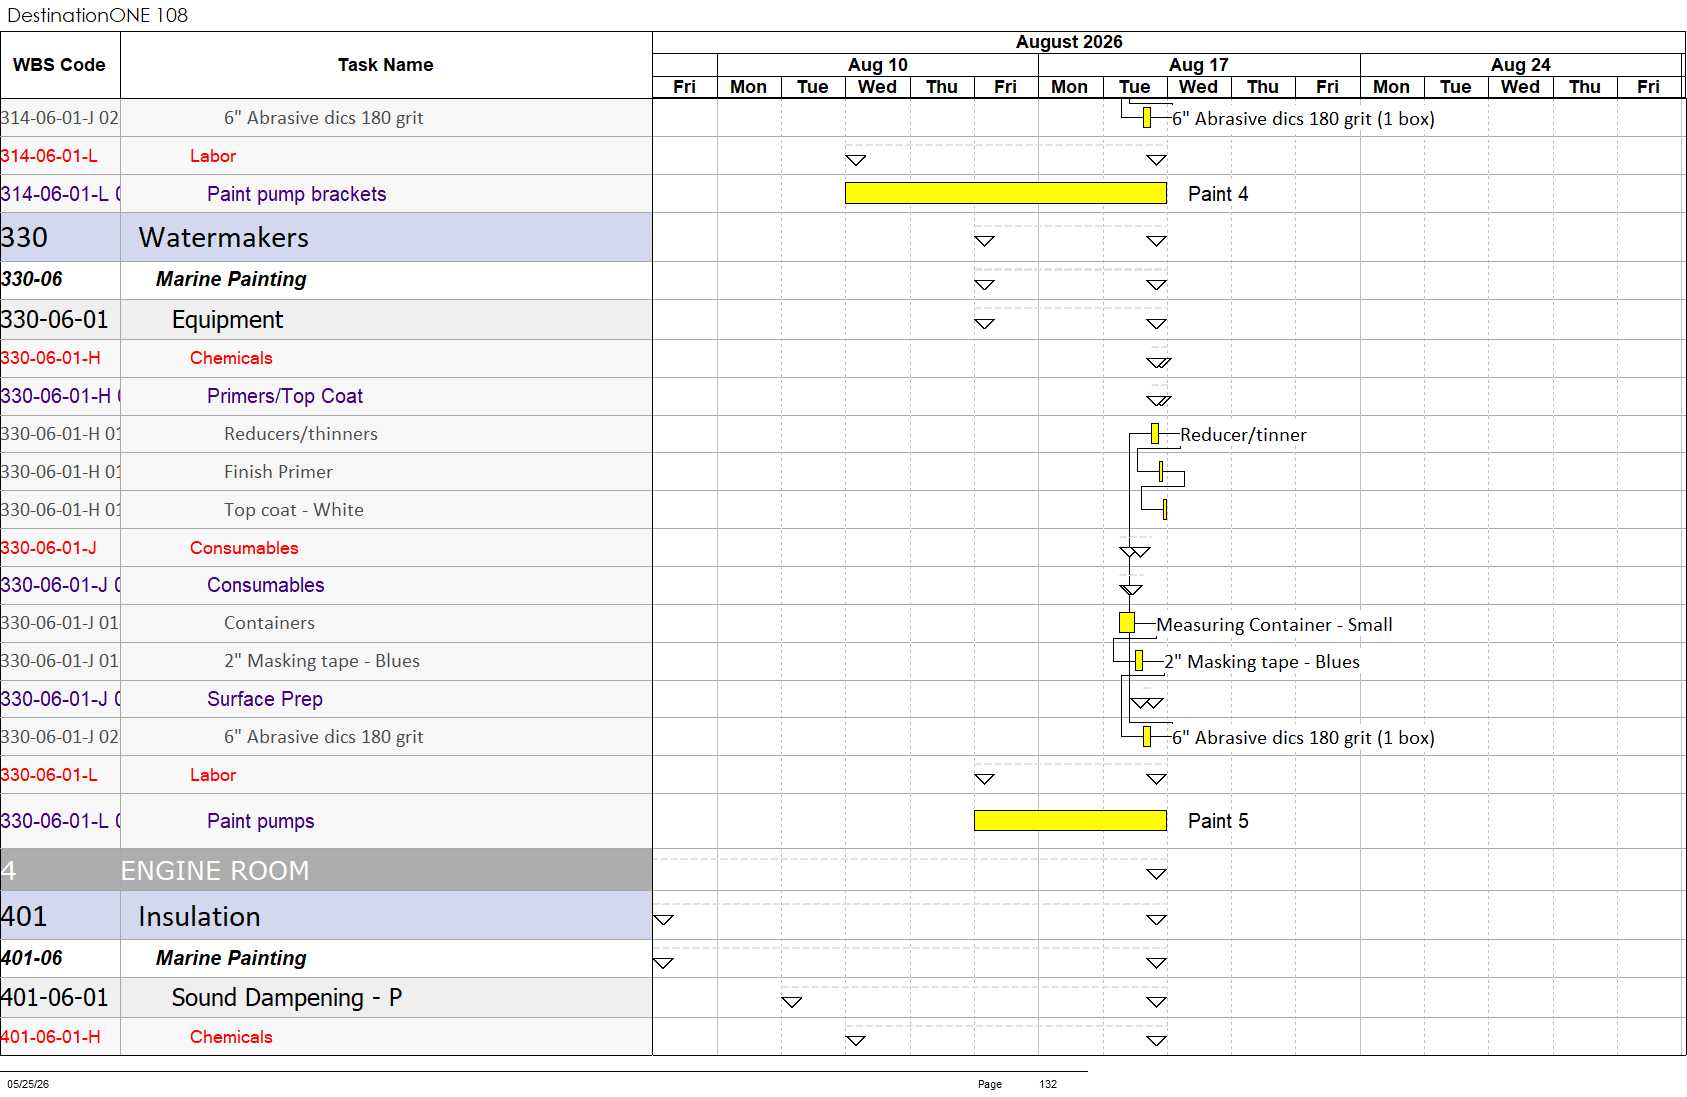1687x1097 pixels.
Task: Click the Paint 5 bar label
Action: coord(1218,821)
